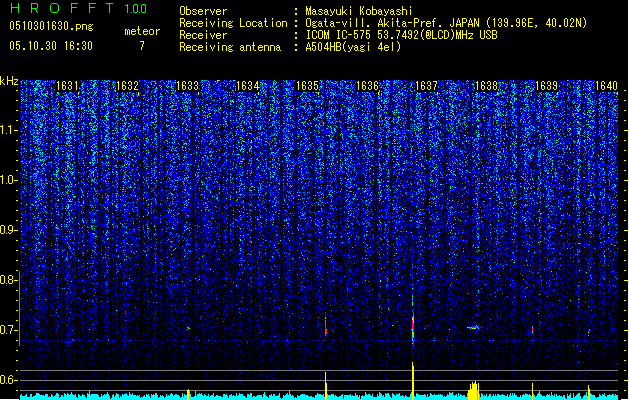This screenshot has height=400, width=629.
Task: Click the 0.7 frequency axis label
Action: point(9,330)
